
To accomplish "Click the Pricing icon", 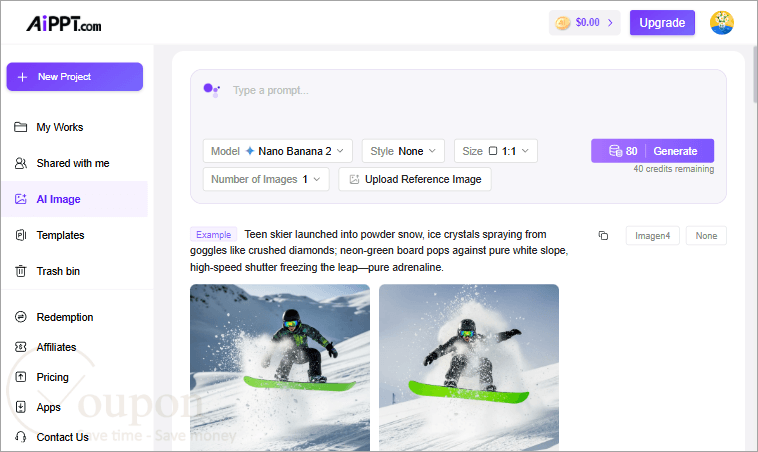I will point(20,377).
